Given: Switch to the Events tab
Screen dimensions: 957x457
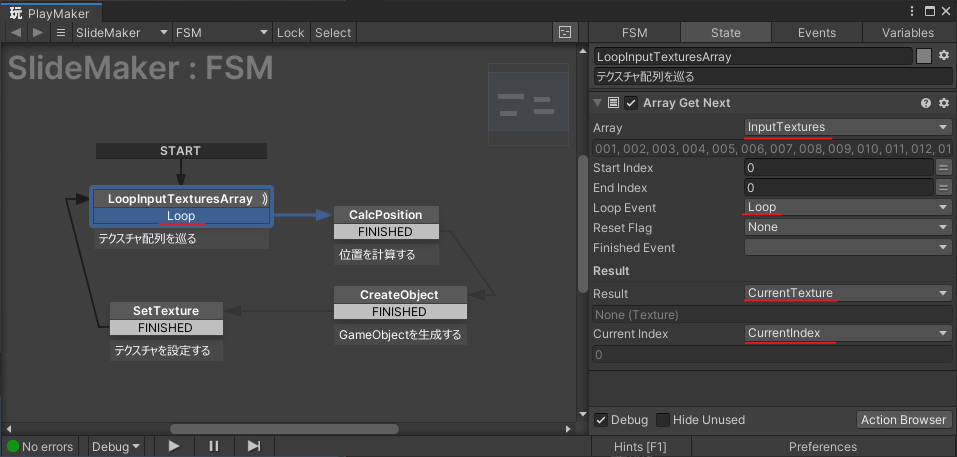Looking at the screenshot, I should point(816,33).
